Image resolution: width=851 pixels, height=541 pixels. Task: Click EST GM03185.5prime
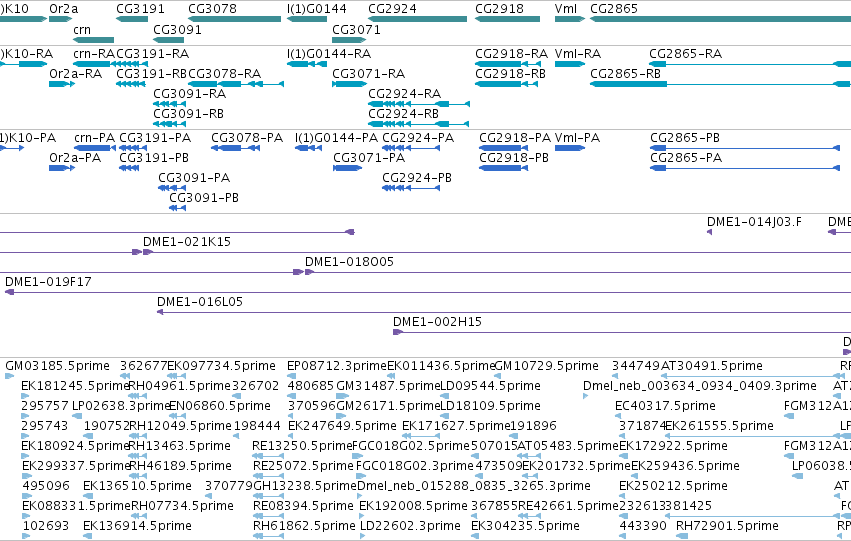pos(58,366)
